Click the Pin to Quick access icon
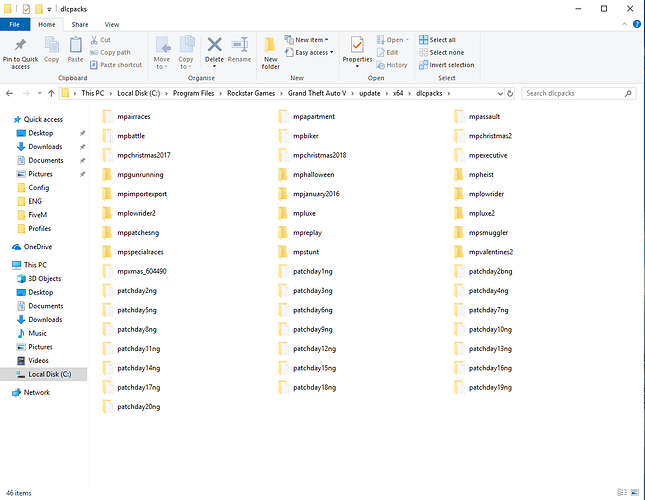Viewport: 645px width, 500px height. point(20,44)
